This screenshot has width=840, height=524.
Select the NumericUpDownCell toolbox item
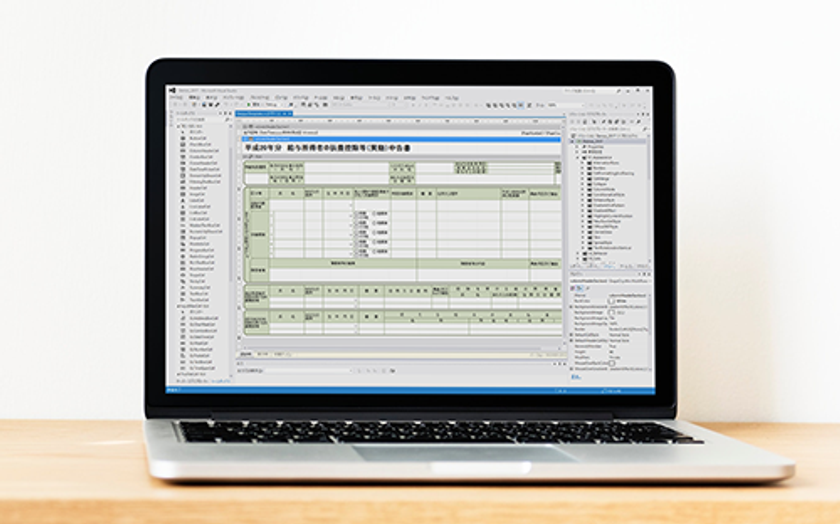(x=205, y=231)
